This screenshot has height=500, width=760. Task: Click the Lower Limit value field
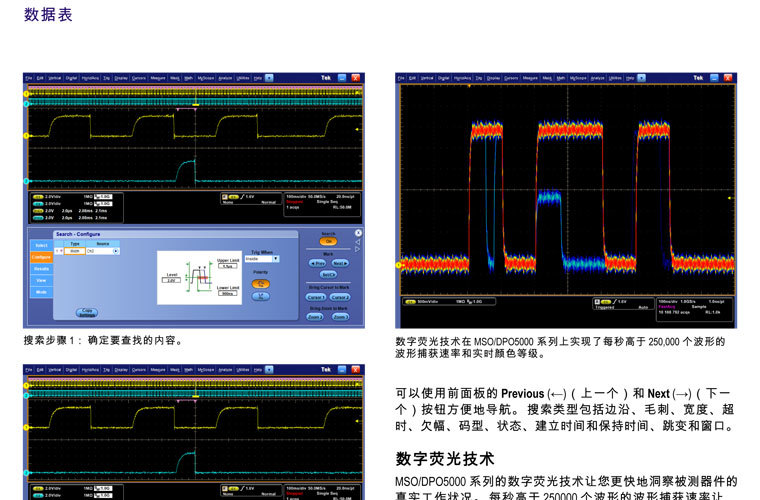[227, 293]
